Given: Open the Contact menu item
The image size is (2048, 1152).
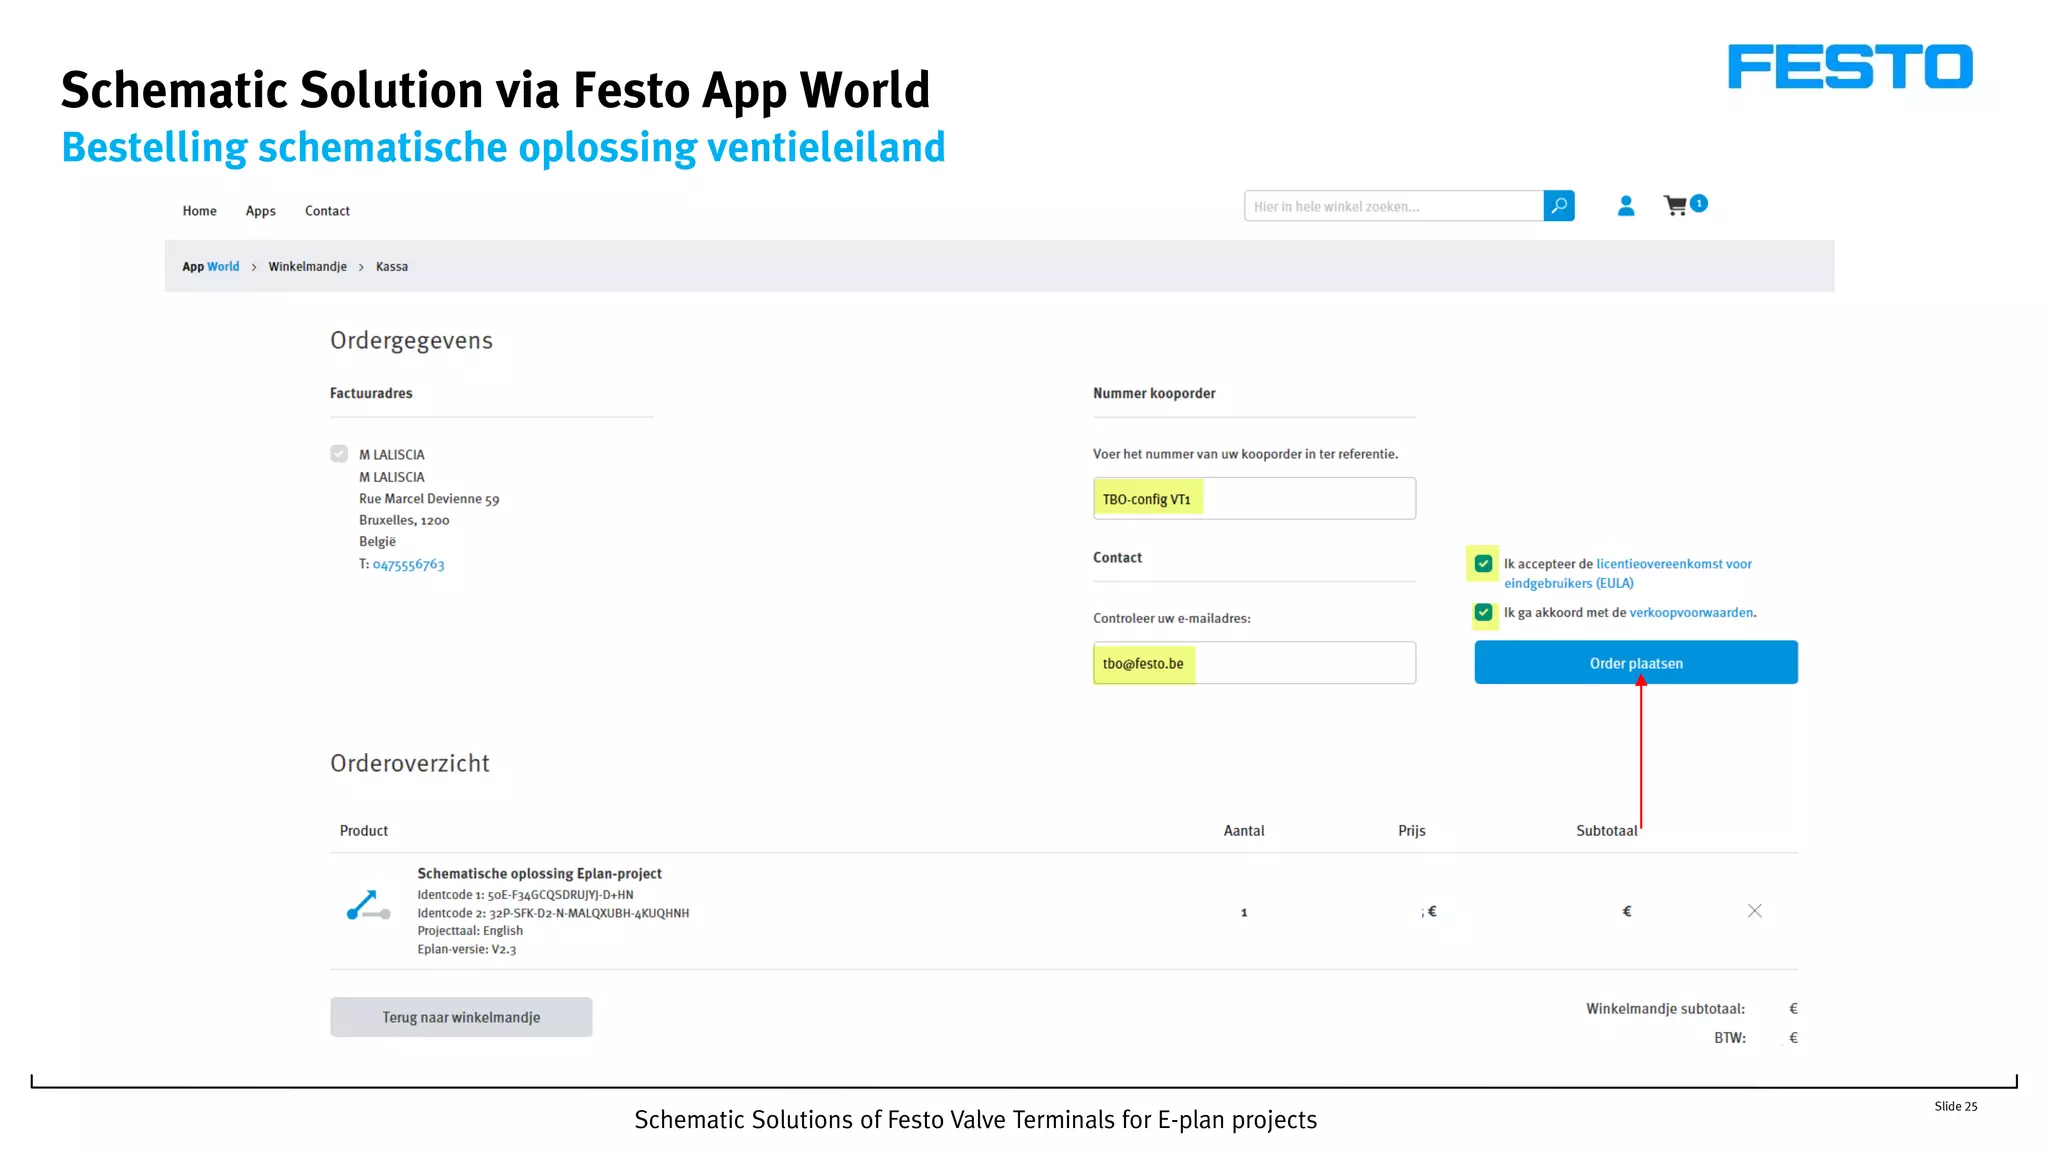Looking at the screenshot, I should (327, 211).
